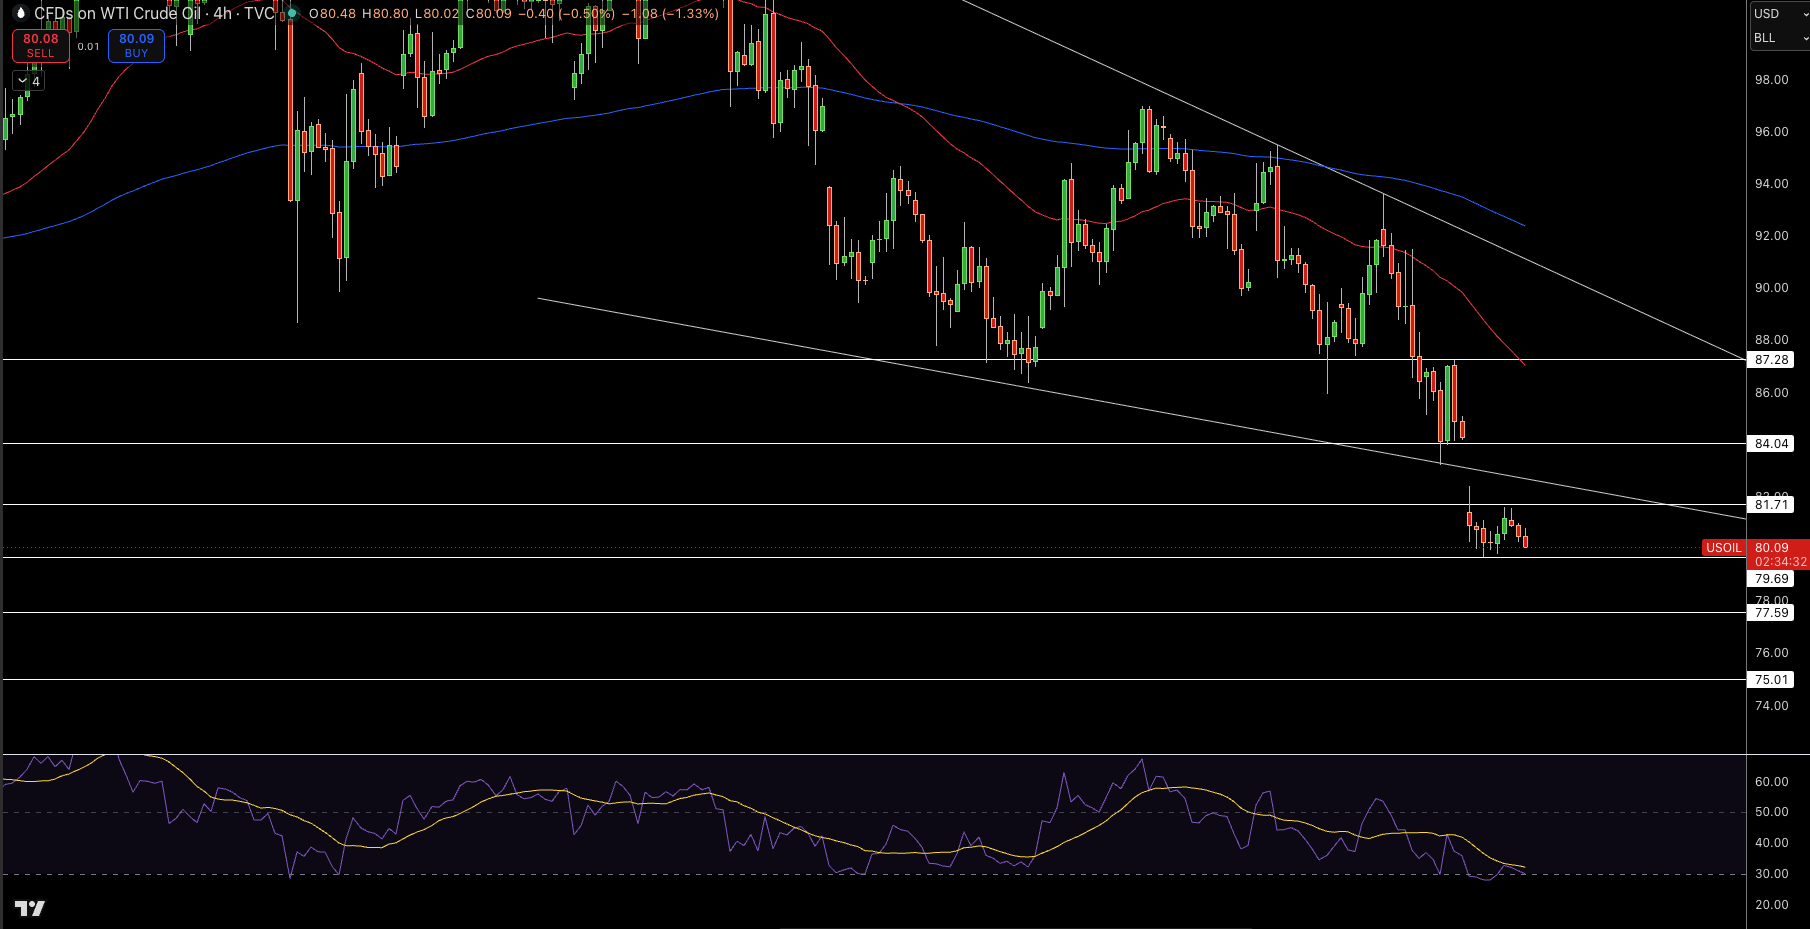Viewport: 1810px width, 929px height.
Task: Click the 92.00 price scale value
Action: pos(1772,236)
